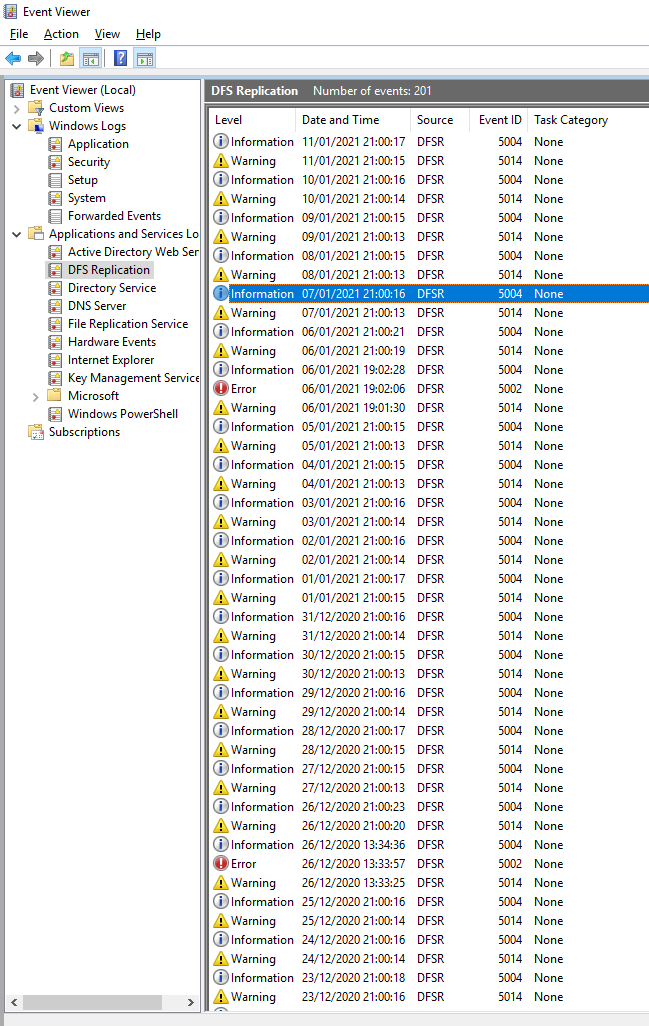Toggle the Show/Hide Console Tree icon
The image size is (649, 1026).
[x=91, y=59]
